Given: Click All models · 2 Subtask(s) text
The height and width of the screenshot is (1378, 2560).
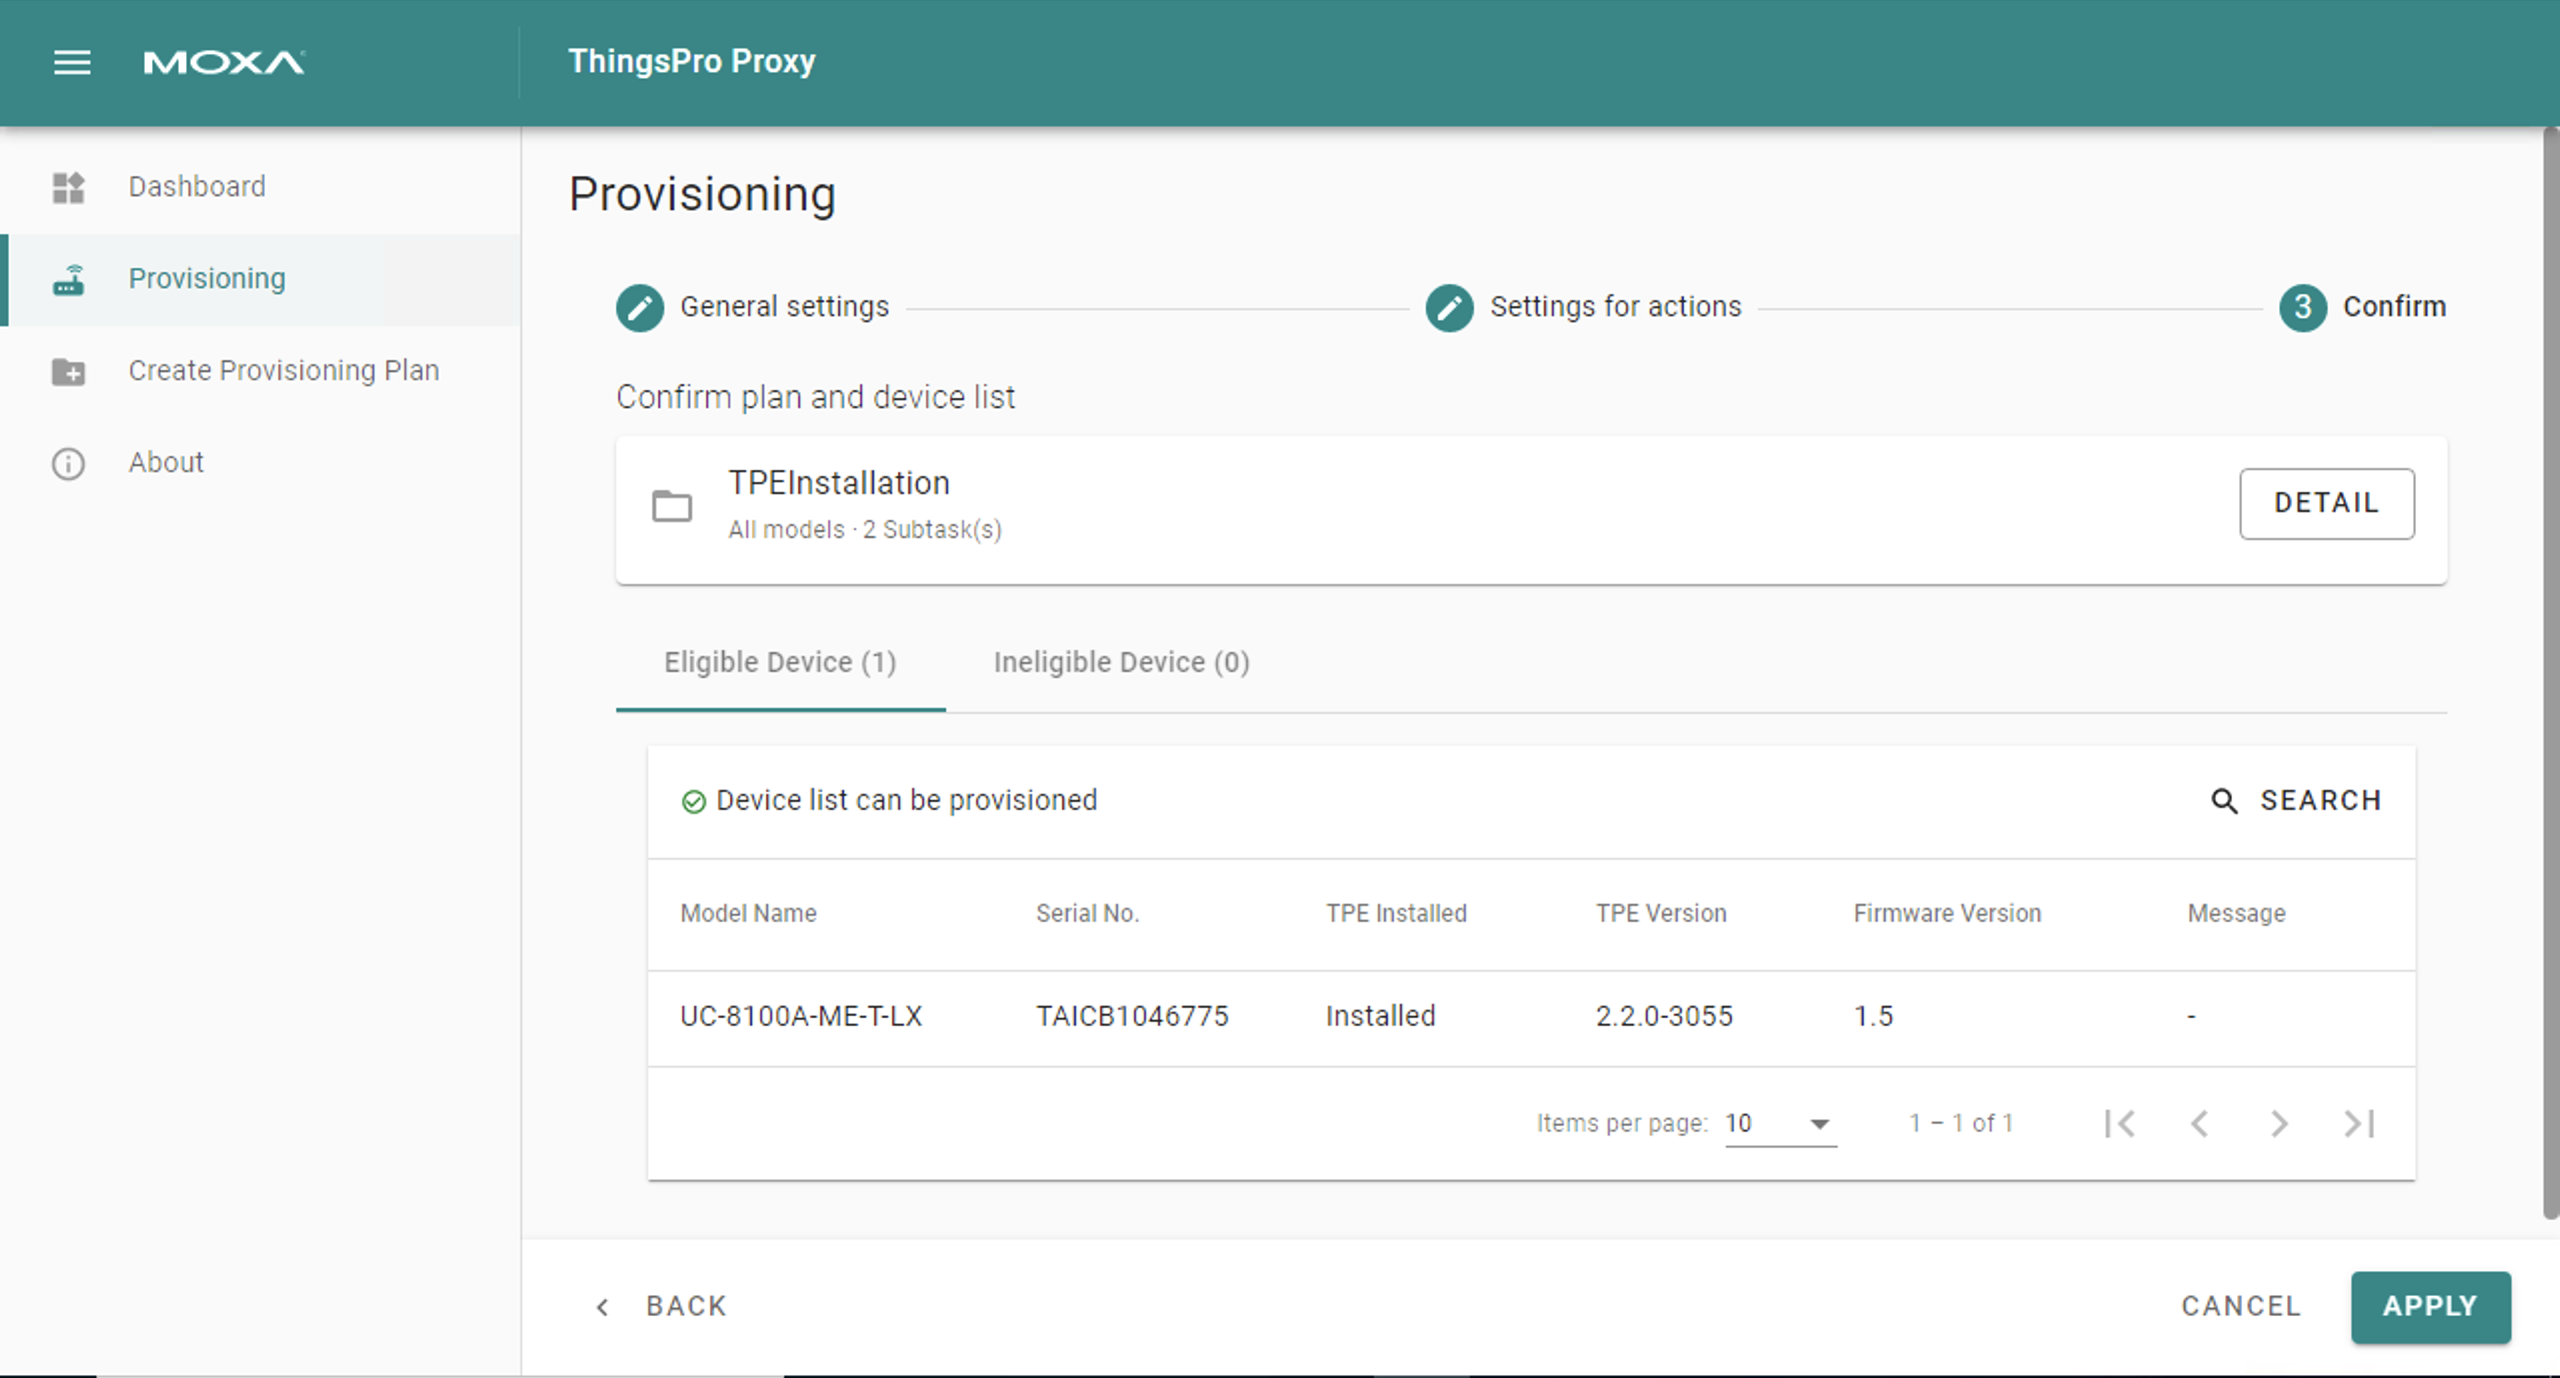Looking at the screenshot, I should 865,530.
